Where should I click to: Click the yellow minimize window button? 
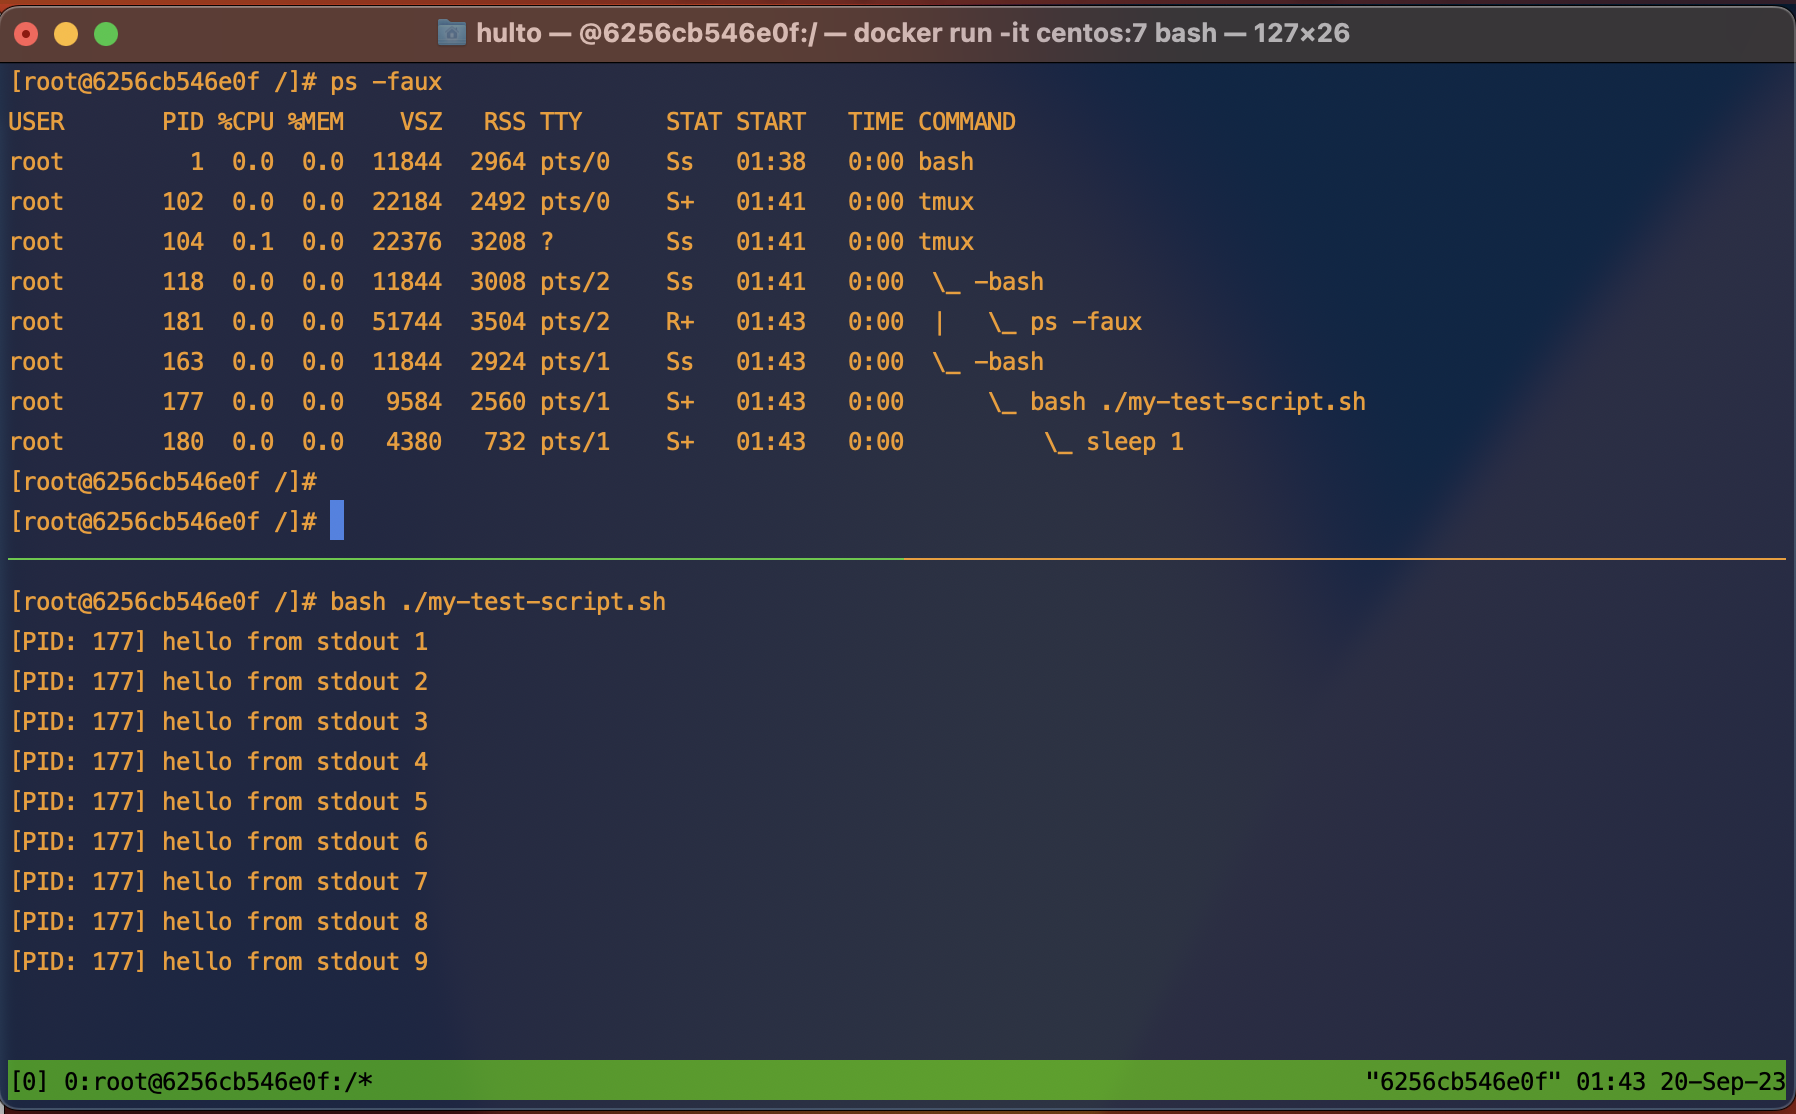tap(66, 34)
